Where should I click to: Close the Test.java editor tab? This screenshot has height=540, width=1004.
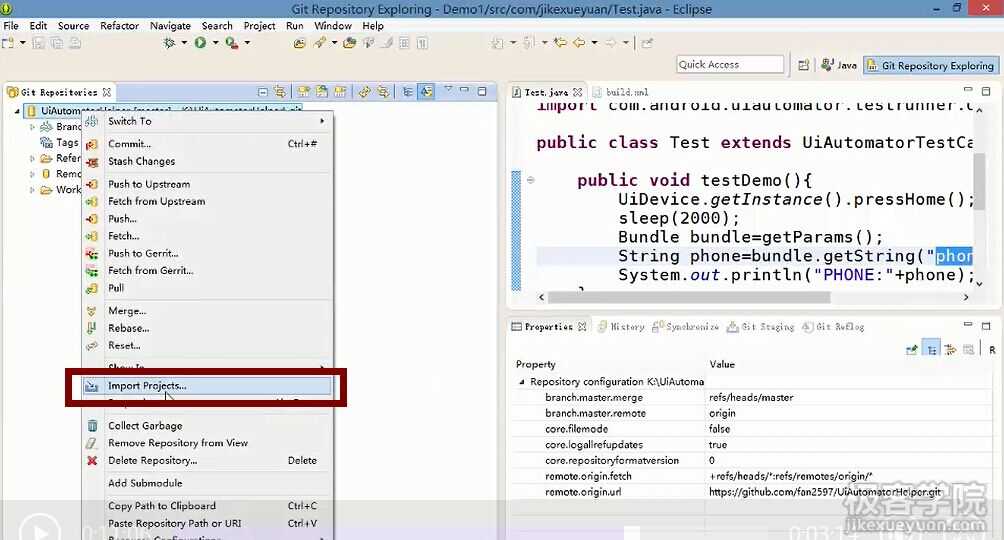578,92
